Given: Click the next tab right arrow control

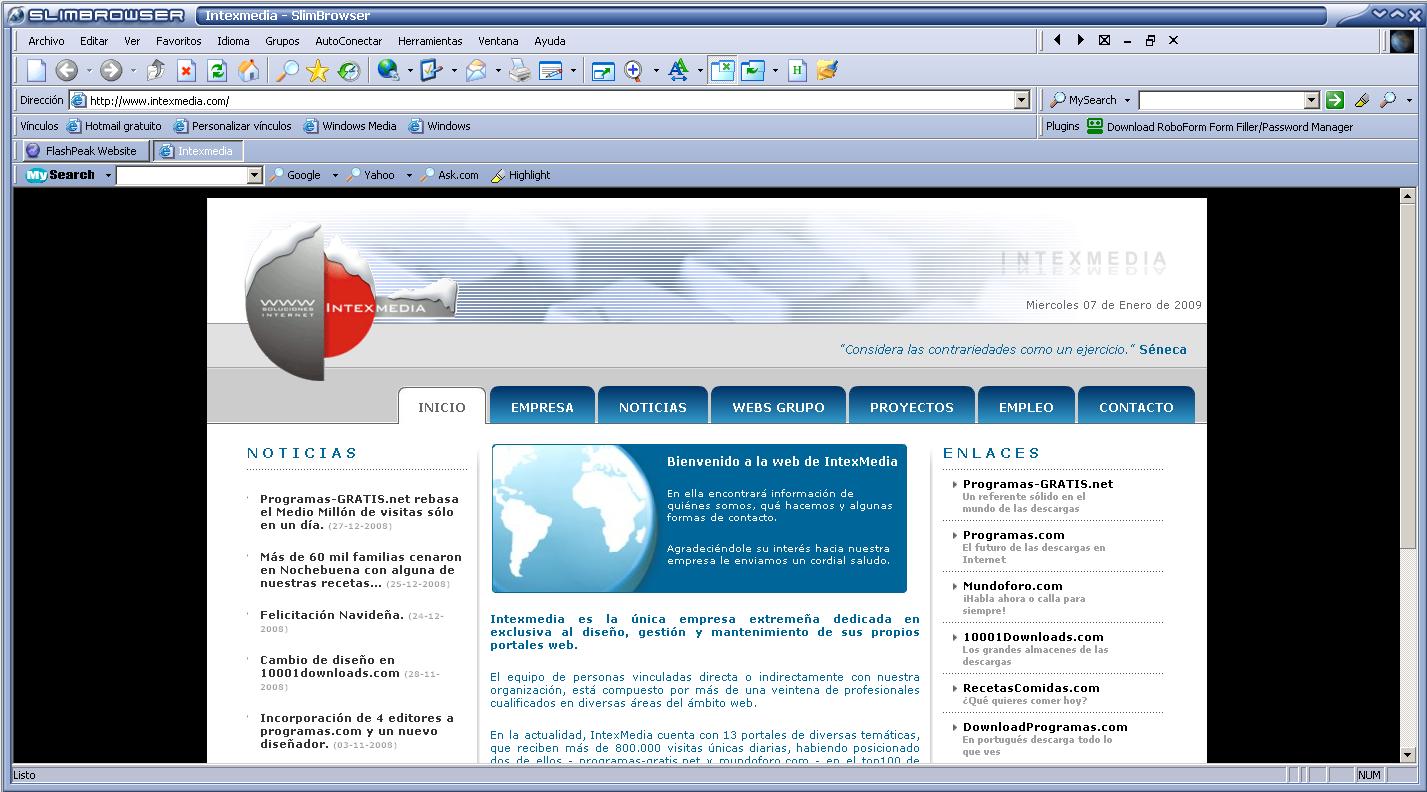Looking at the screenshot, I should [x=1080, y=40].
